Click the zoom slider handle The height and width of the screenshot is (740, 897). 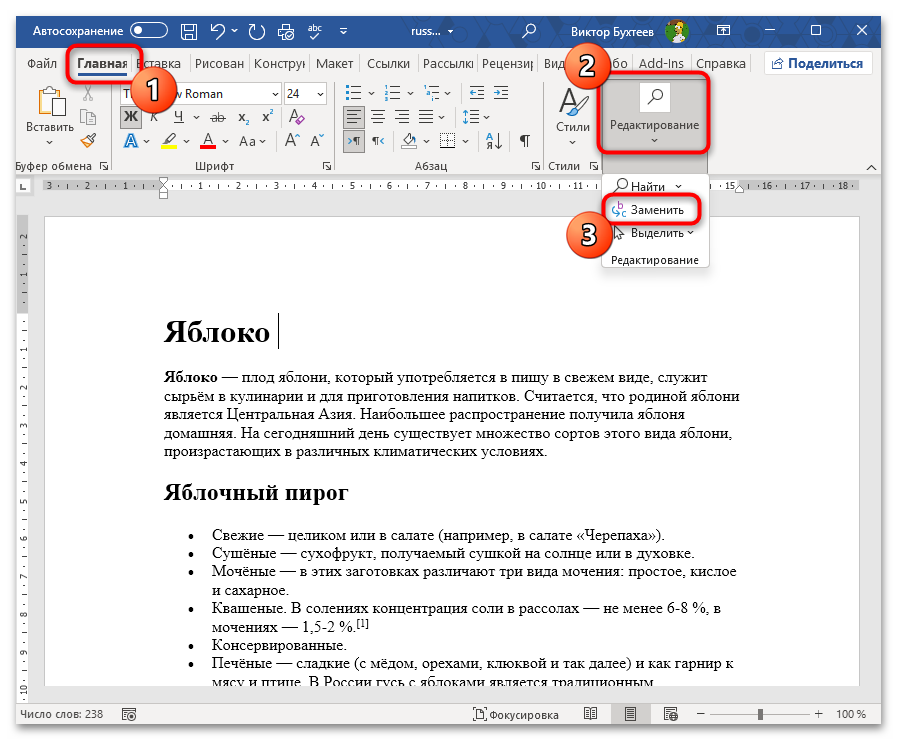(x=760, y=714)
